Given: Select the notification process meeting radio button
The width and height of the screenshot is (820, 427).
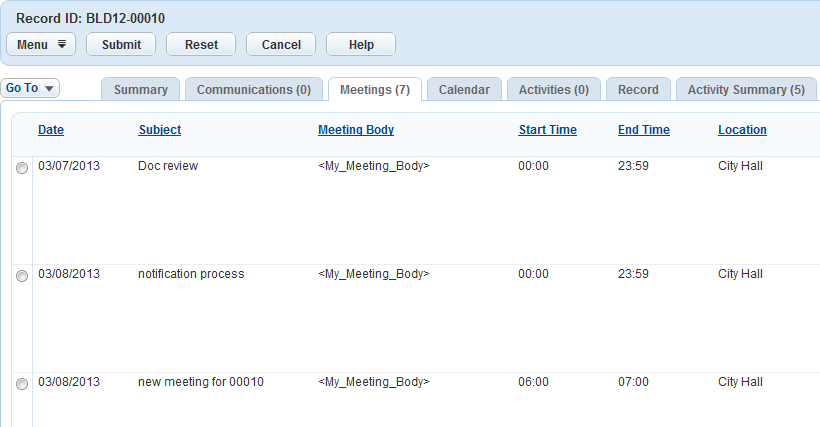Looking at the screenshot, I should (22, 276).
